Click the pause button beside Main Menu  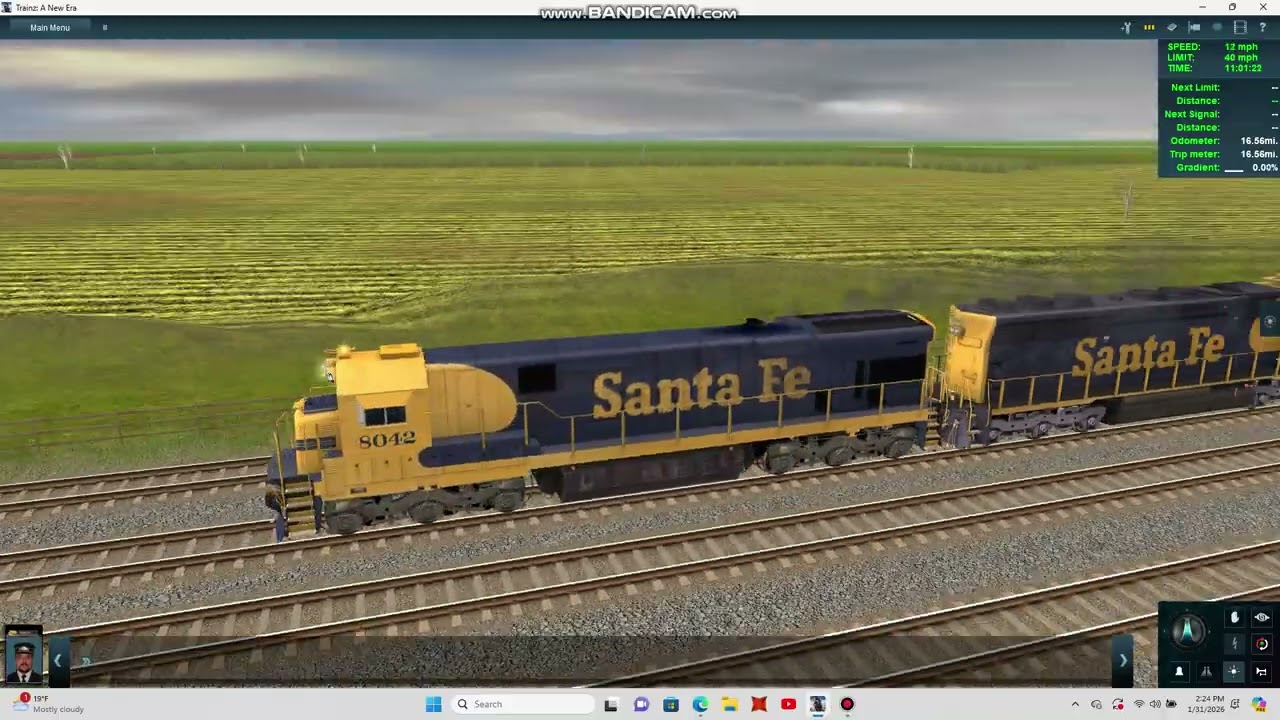pyautogui.click(x=105, y=28)
